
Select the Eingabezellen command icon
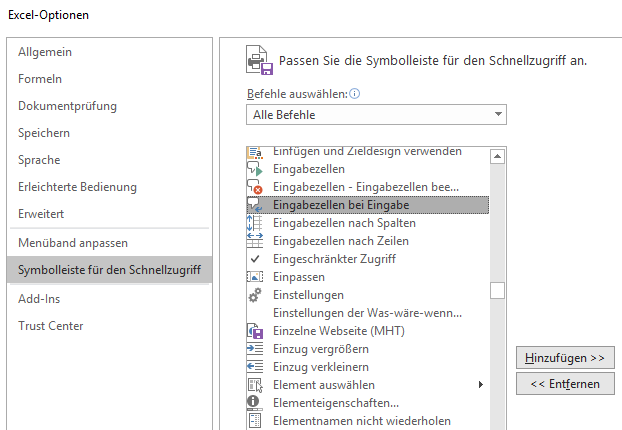[255, 169]
